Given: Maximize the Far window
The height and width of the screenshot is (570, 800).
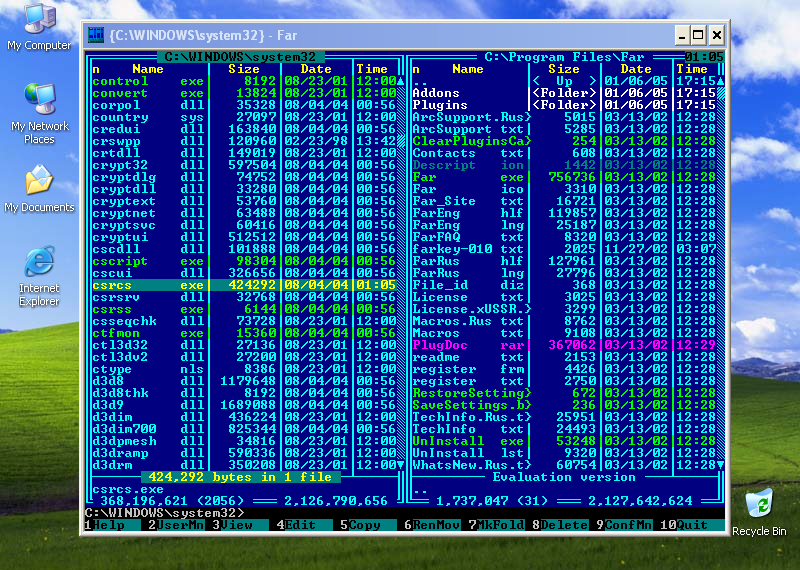Looking at the screenshot, I should pyautogui.click(x=699, y=35).
